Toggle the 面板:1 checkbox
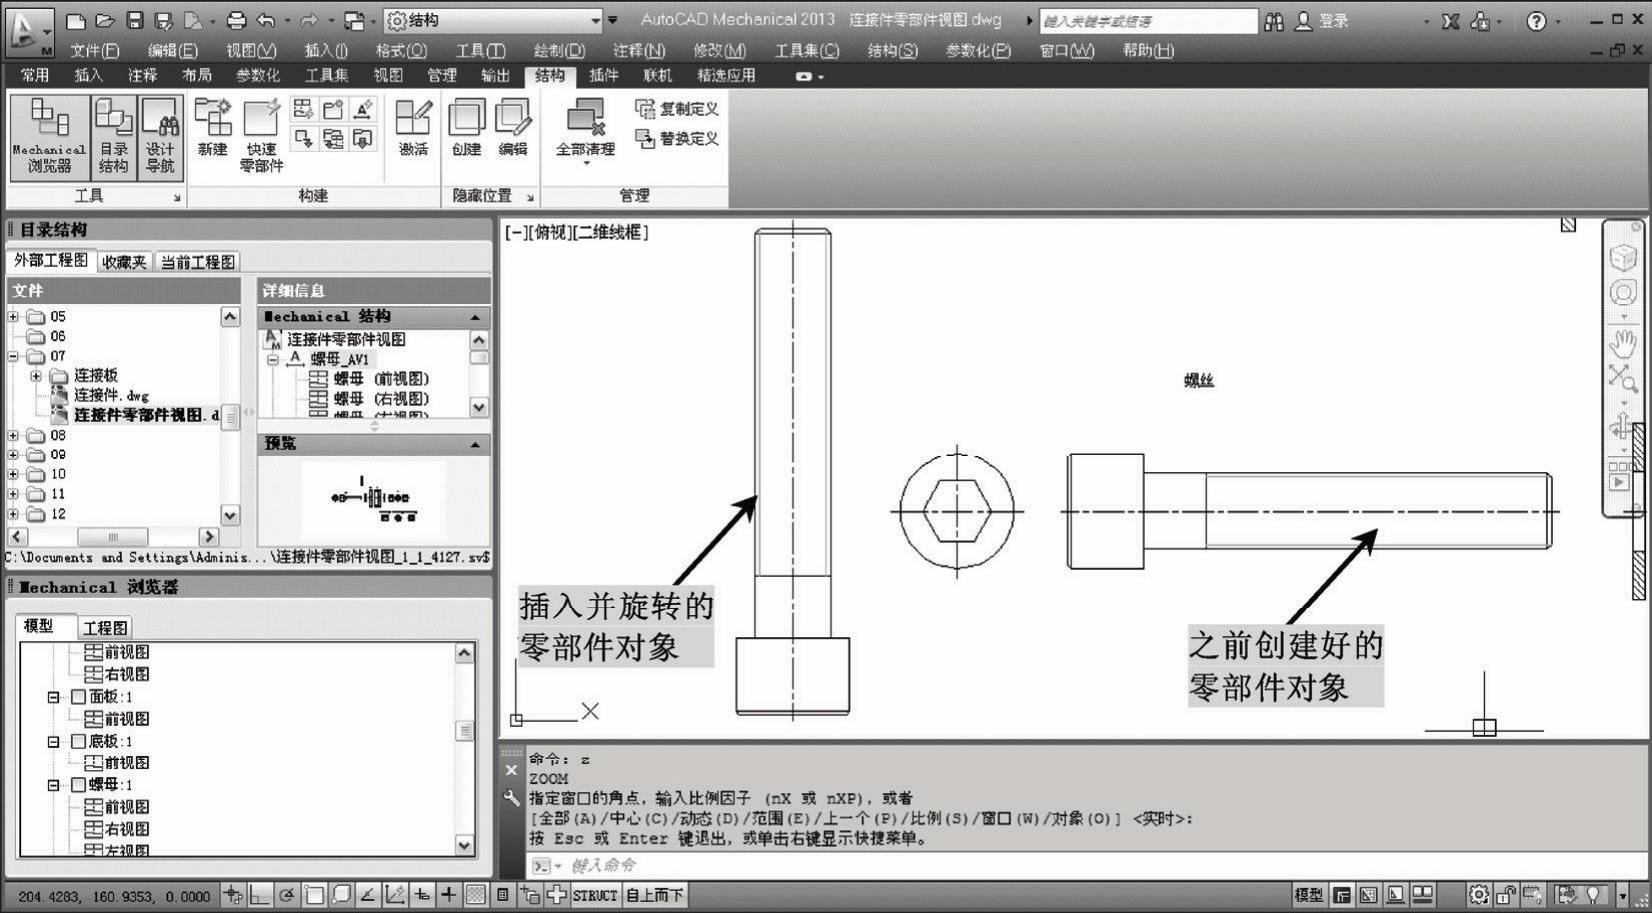The width and height of the screenshot is (1652, 913). [x=78, y=697]
